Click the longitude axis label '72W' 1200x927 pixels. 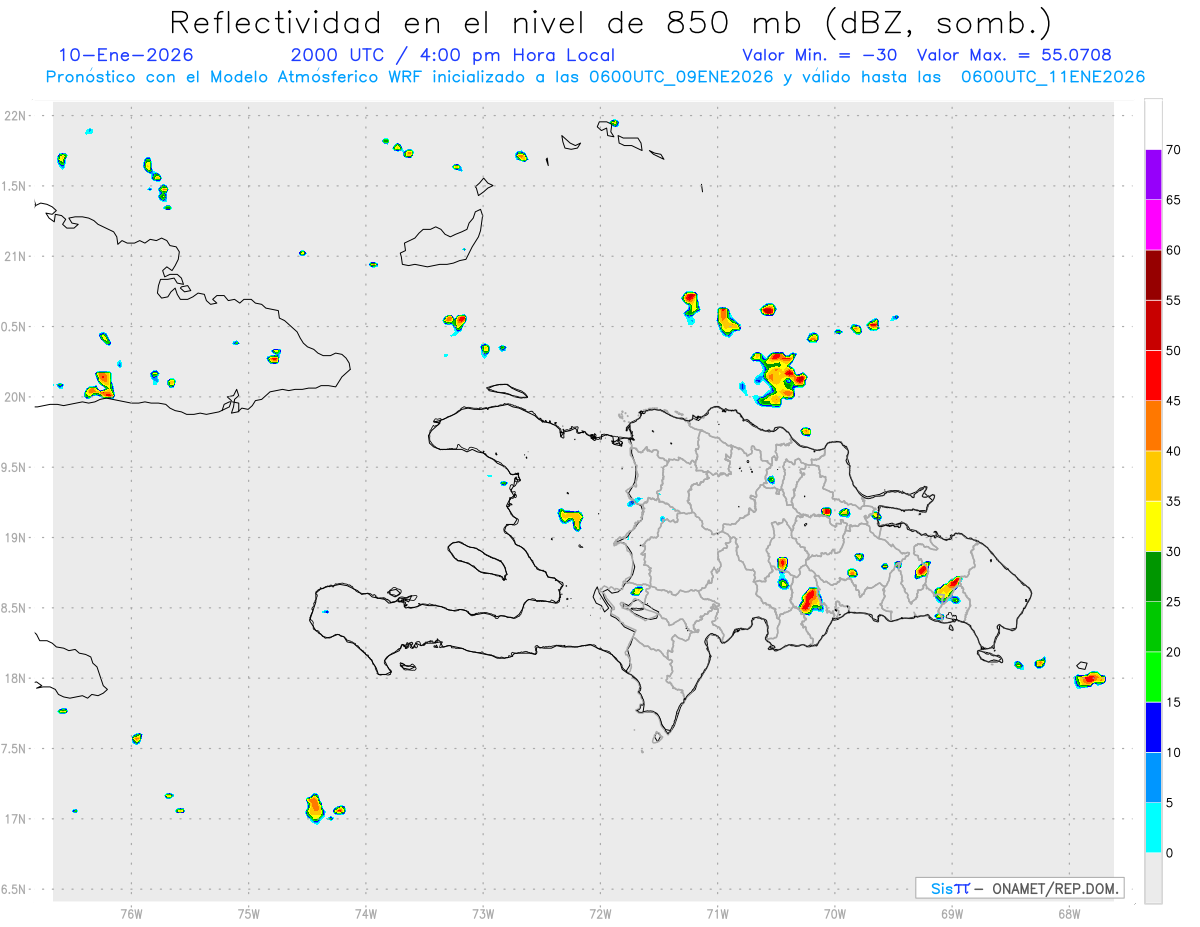pos(600,913)
